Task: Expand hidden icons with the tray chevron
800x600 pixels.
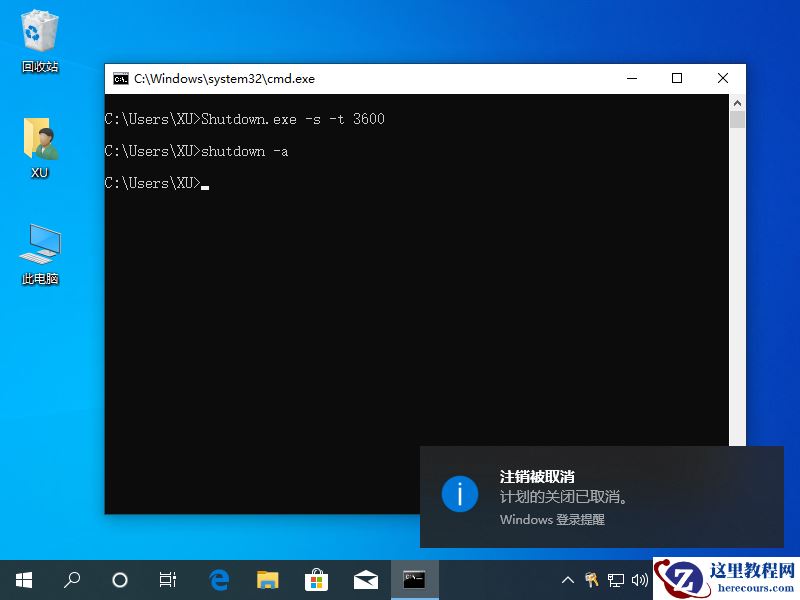Action: [567, 580]
